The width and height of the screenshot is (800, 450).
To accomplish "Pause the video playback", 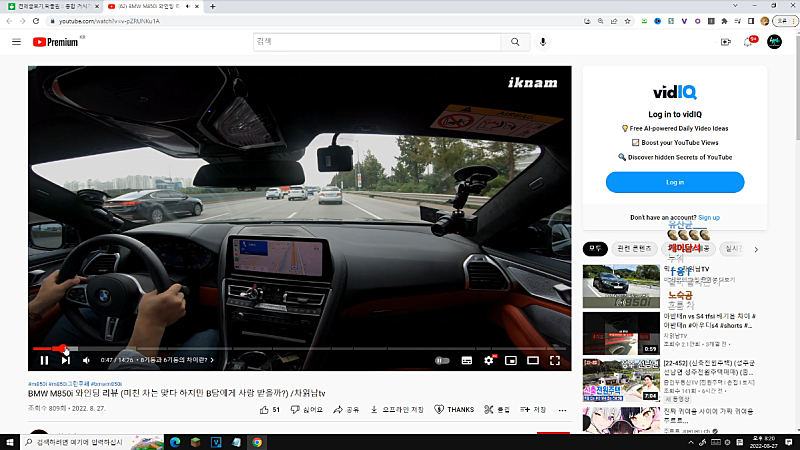I will [44, 360].
